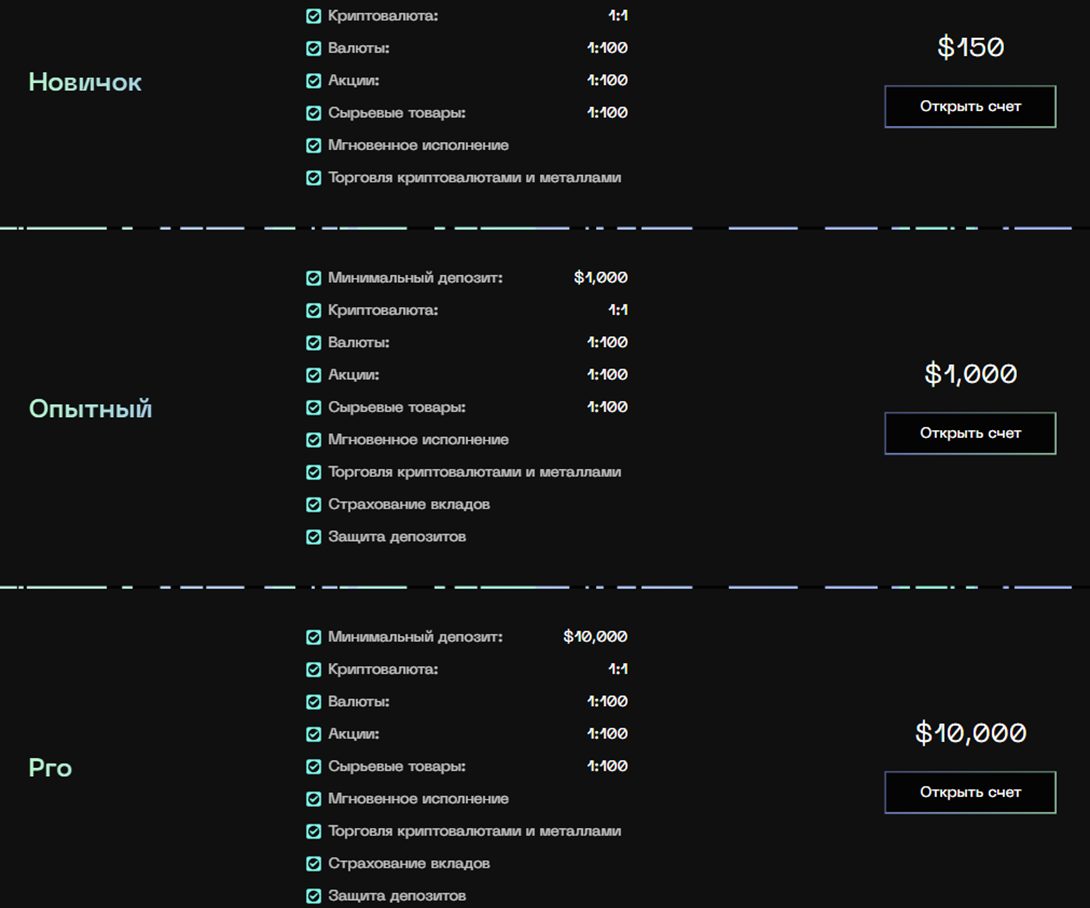Click checkmark icon beside Pro Защита депозитов
The height and width of the screenshot is (908, 1090).
coord(314,896)
